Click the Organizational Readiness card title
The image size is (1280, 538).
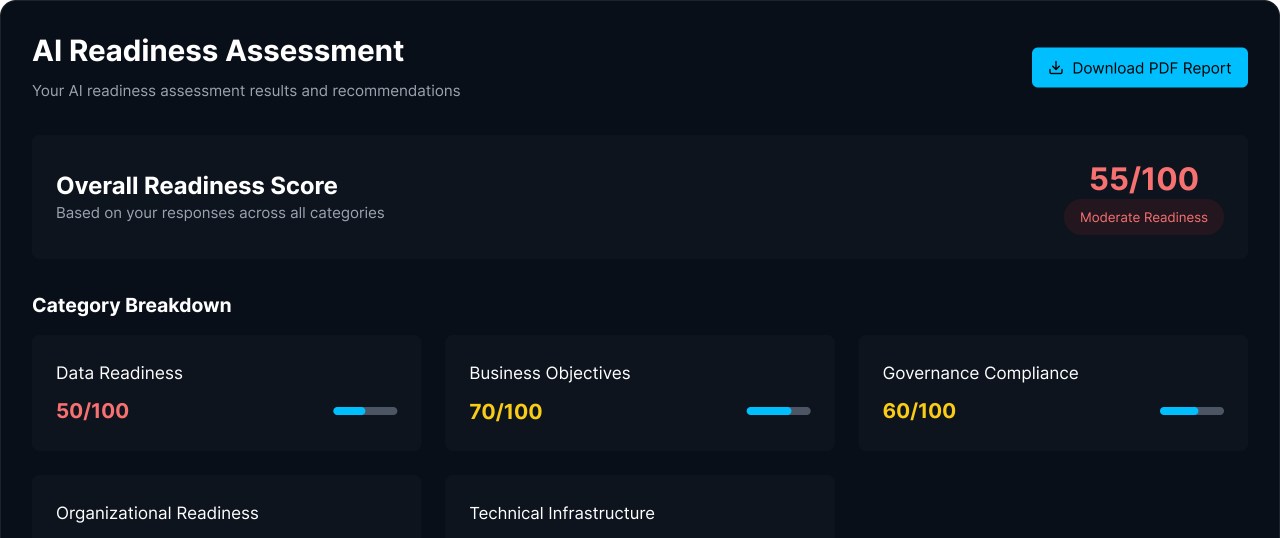click(x=157, y=513)
